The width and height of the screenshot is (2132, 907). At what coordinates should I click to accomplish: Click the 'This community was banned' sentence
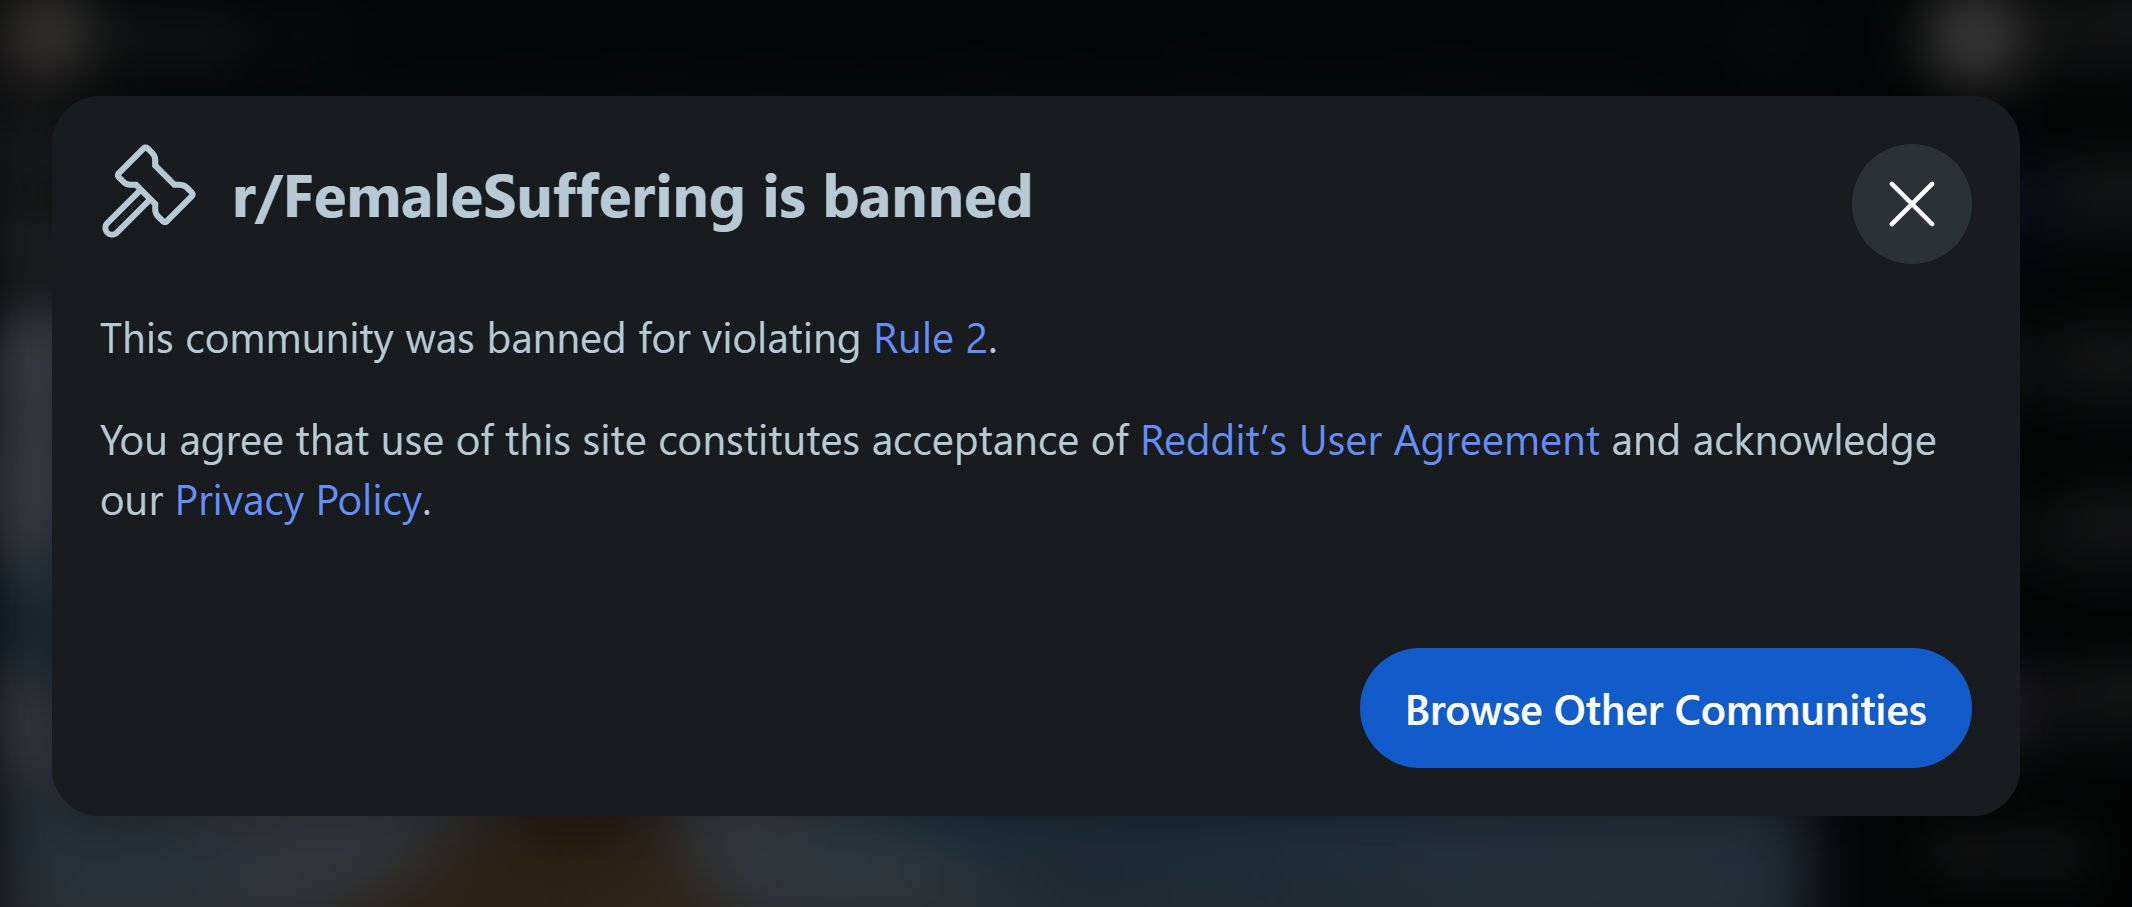(x=548, y=338)
